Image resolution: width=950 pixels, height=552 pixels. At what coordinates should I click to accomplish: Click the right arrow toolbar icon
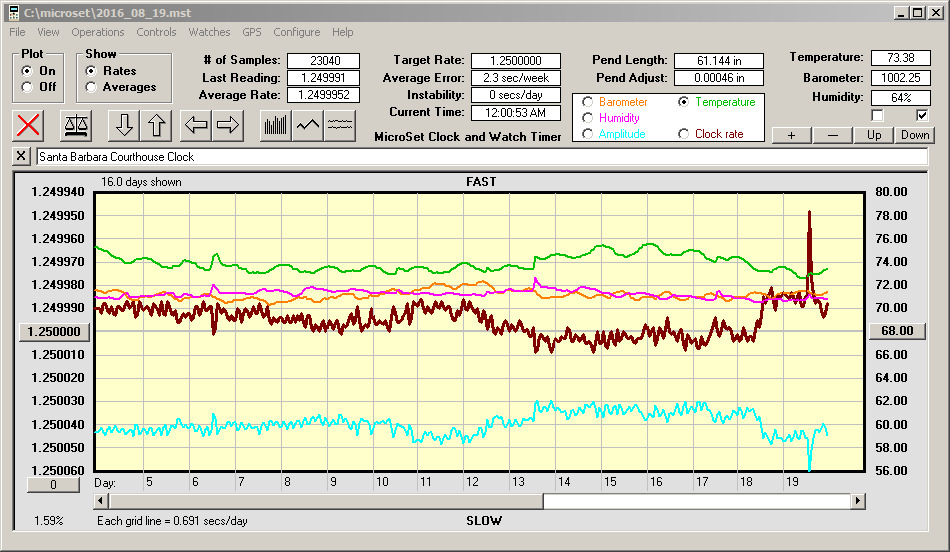point(228,125)
